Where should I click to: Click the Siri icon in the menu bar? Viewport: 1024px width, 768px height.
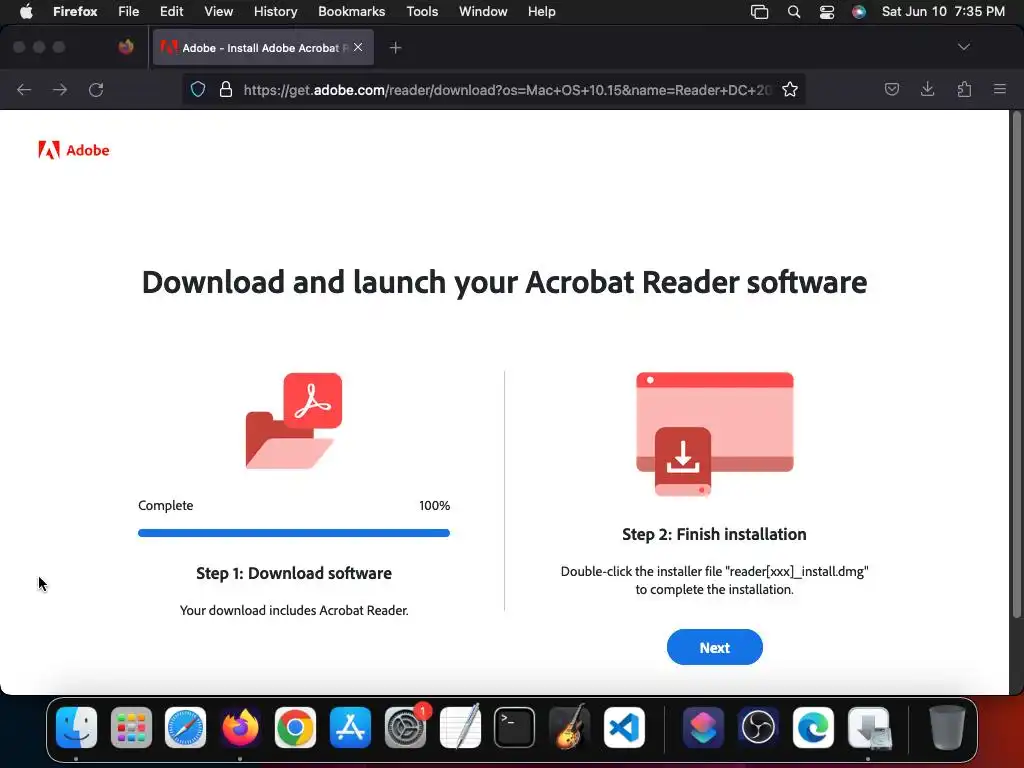859,12
